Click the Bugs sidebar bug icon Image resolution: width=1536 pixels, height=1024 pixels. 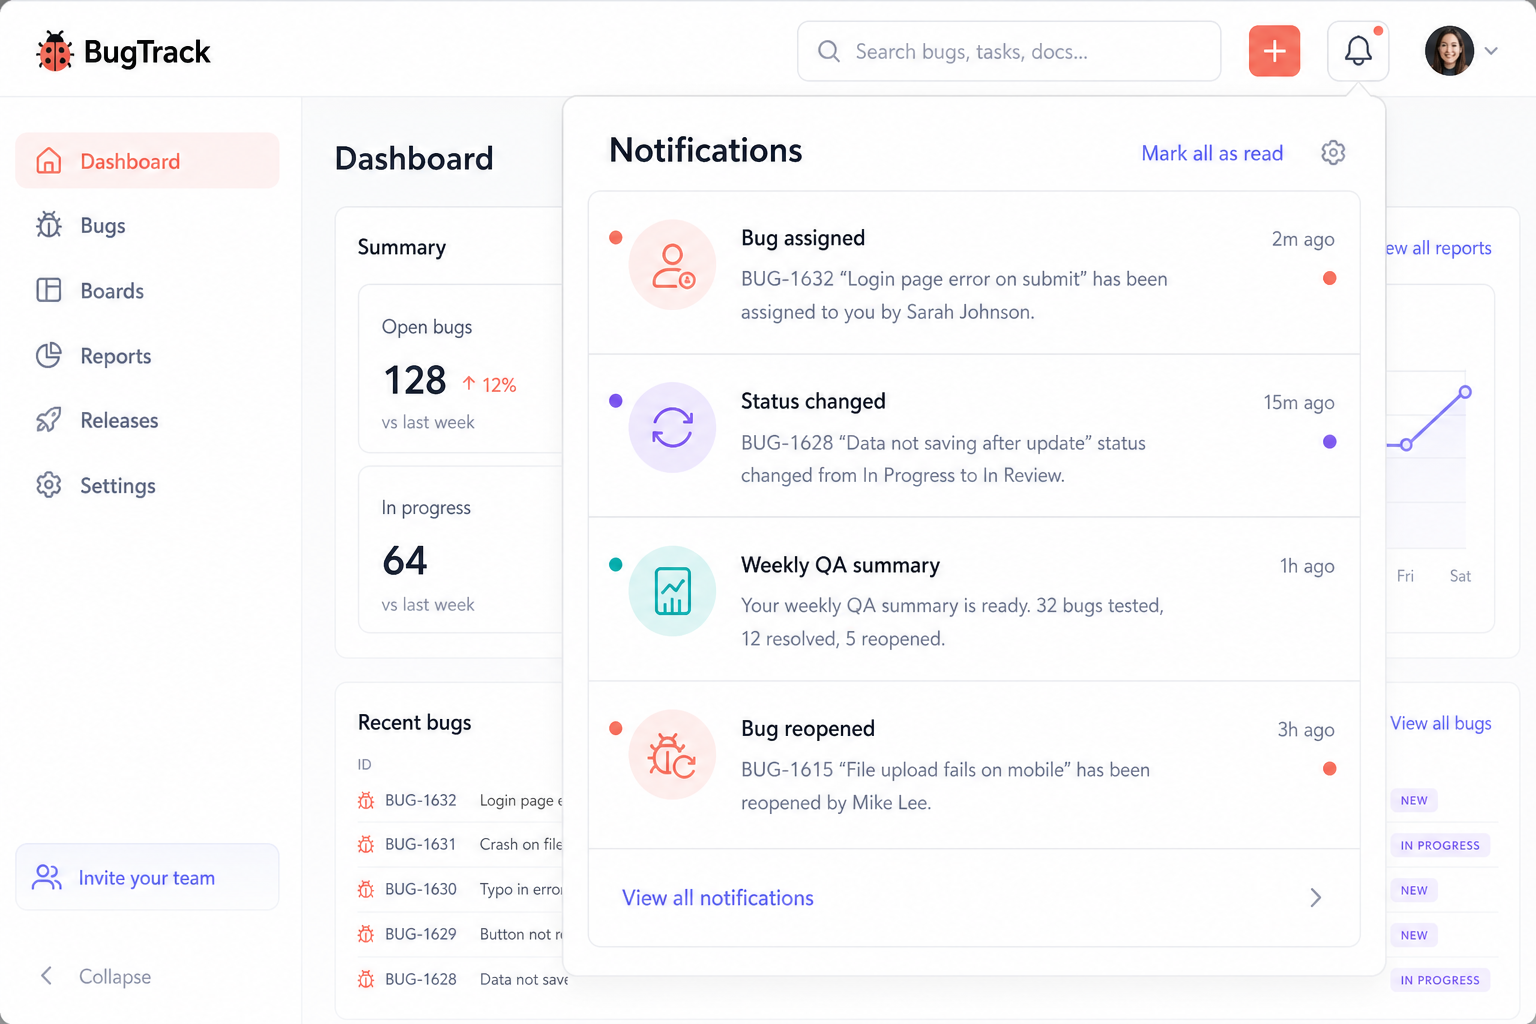pos(48,225)
